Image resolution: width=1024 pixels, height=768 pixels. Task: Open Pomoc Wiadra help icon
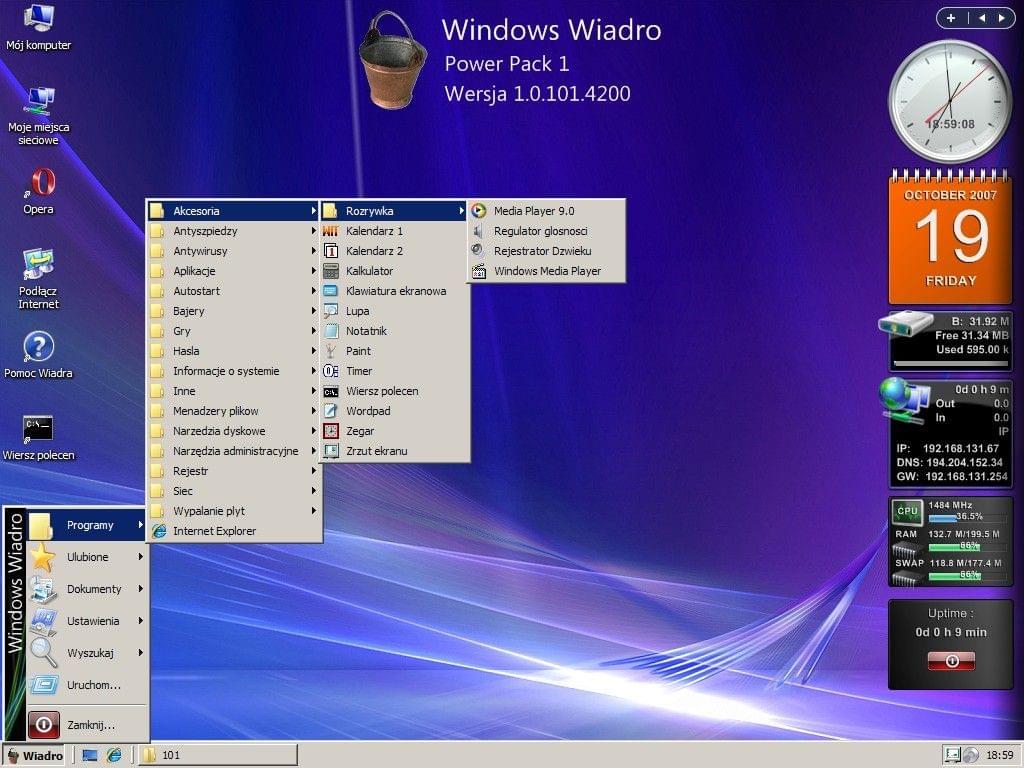pyautogui.click(x=38, y=355)
